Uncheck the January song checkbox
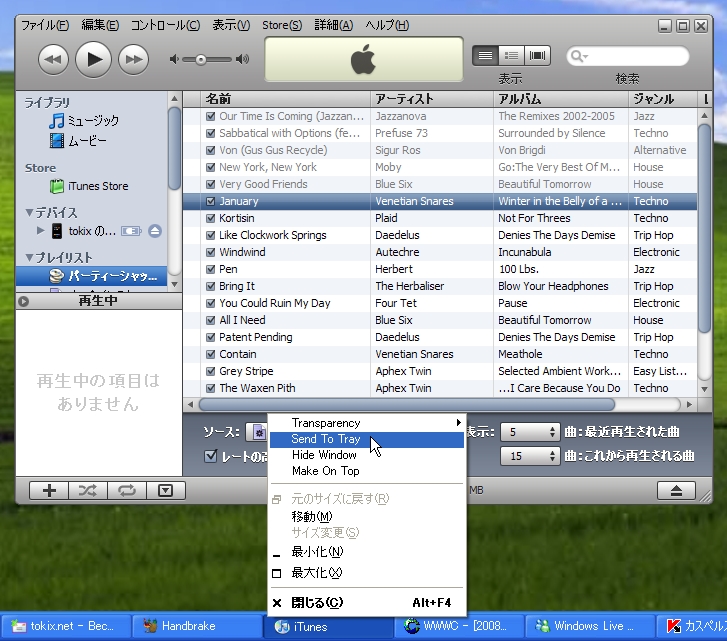 tap(210, 201)
